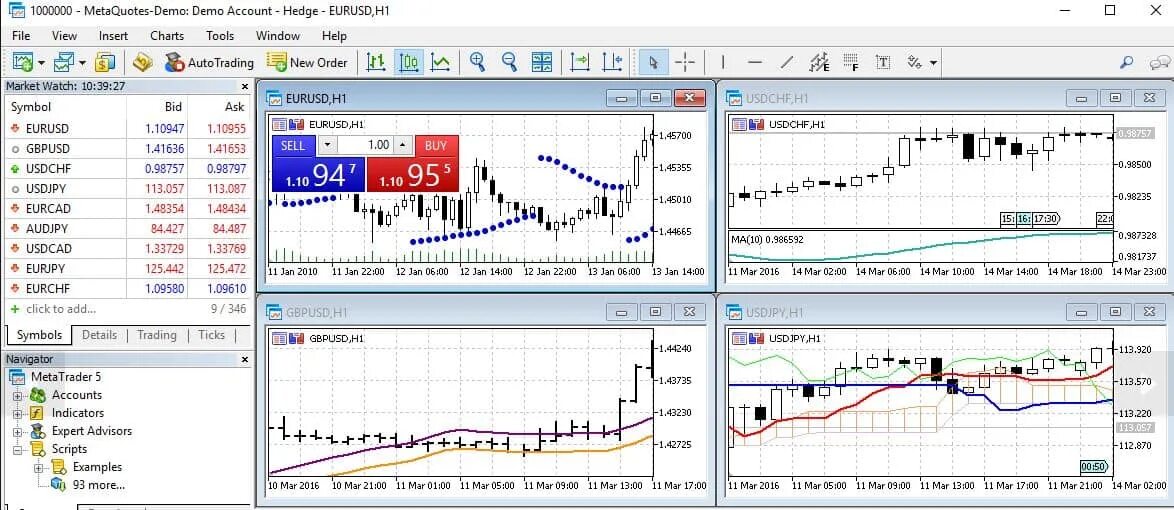Open the Tools menu
Viewport: 1174px width, 510px height.
tap(220, 35)
